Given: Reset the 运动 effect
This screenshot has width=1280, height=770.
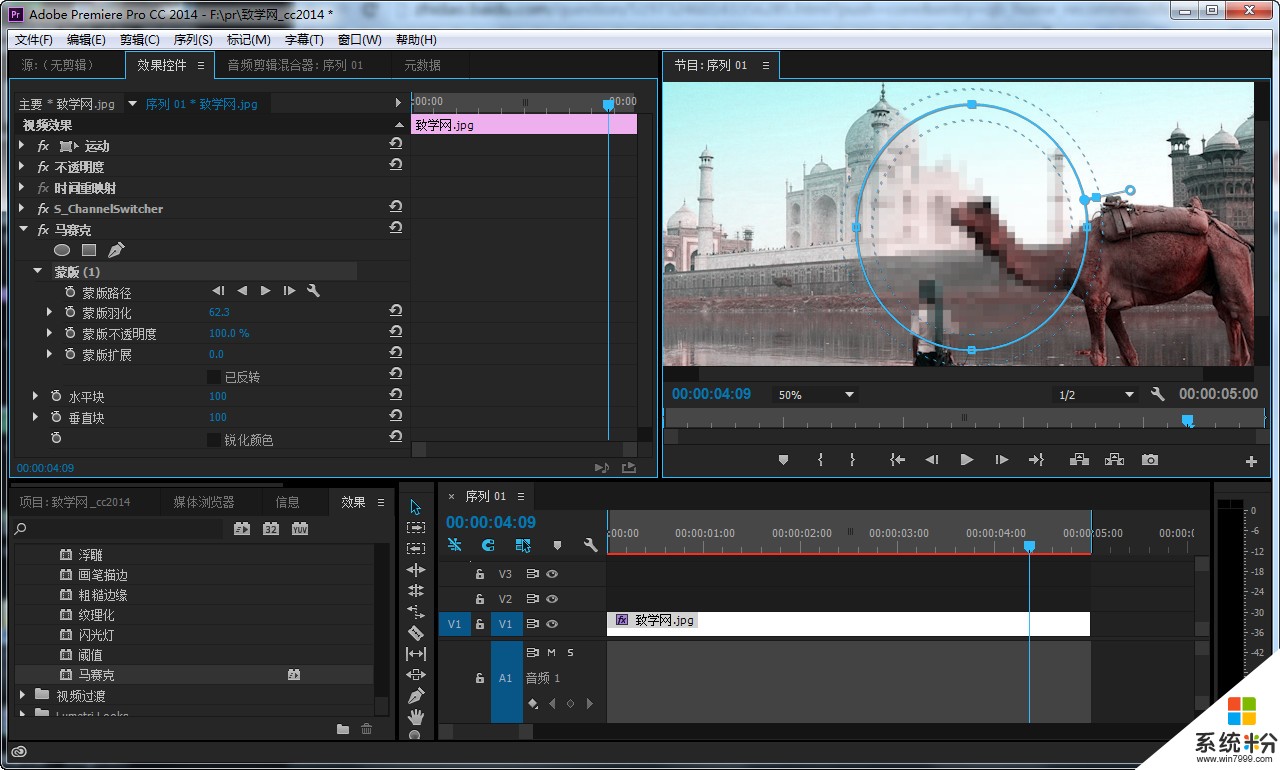Looking at the screenshot, I should 396,145.
